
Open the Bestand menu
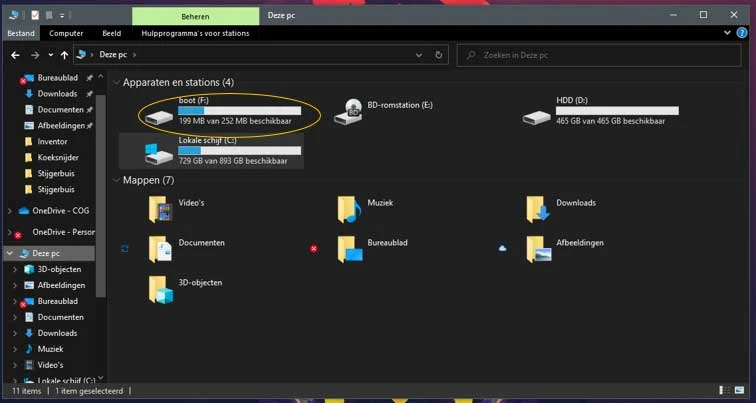[x=21, y=33]
